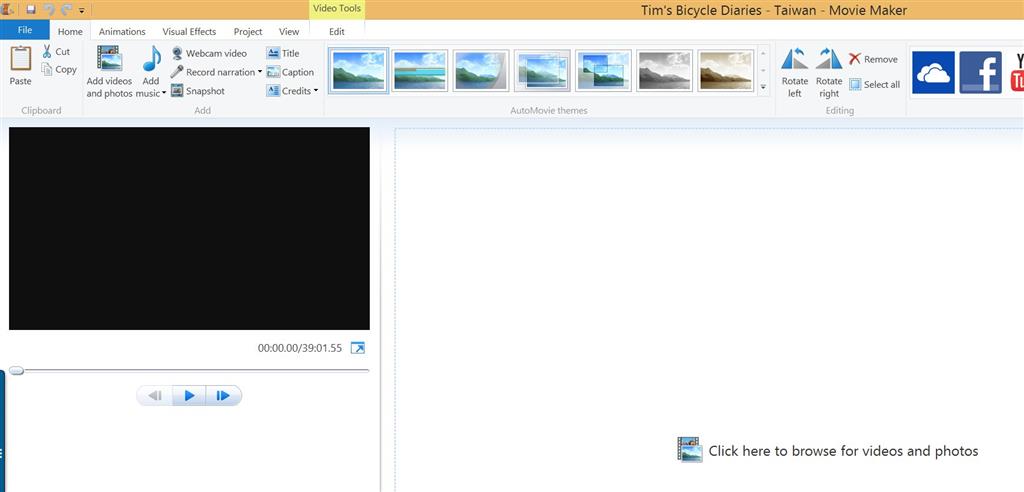Go to next frame
This screenshot has height=492, width=1024.
[x=223, y=395]
